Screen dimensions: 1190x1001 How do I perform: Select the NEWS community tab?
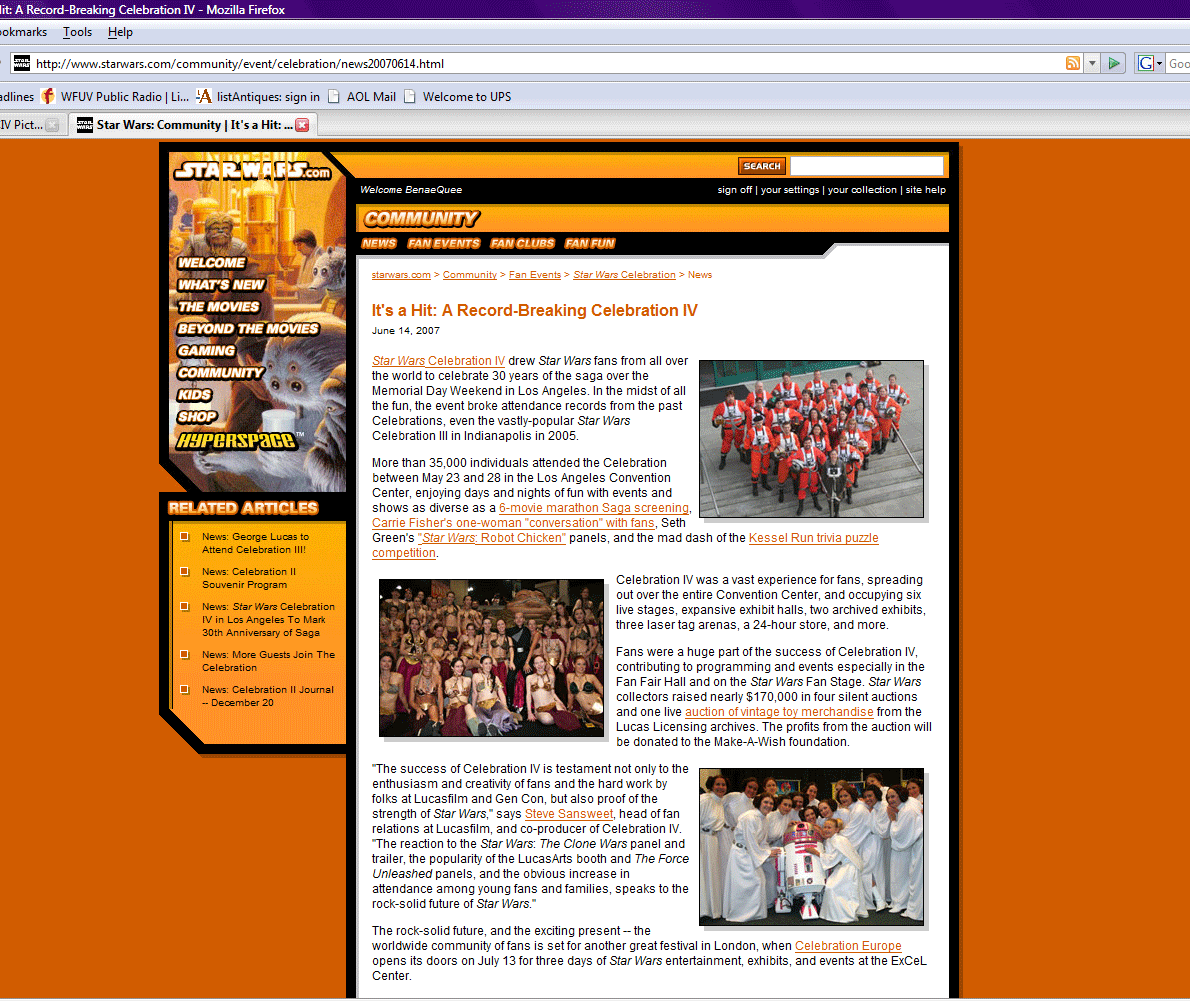tap(379, 244)
